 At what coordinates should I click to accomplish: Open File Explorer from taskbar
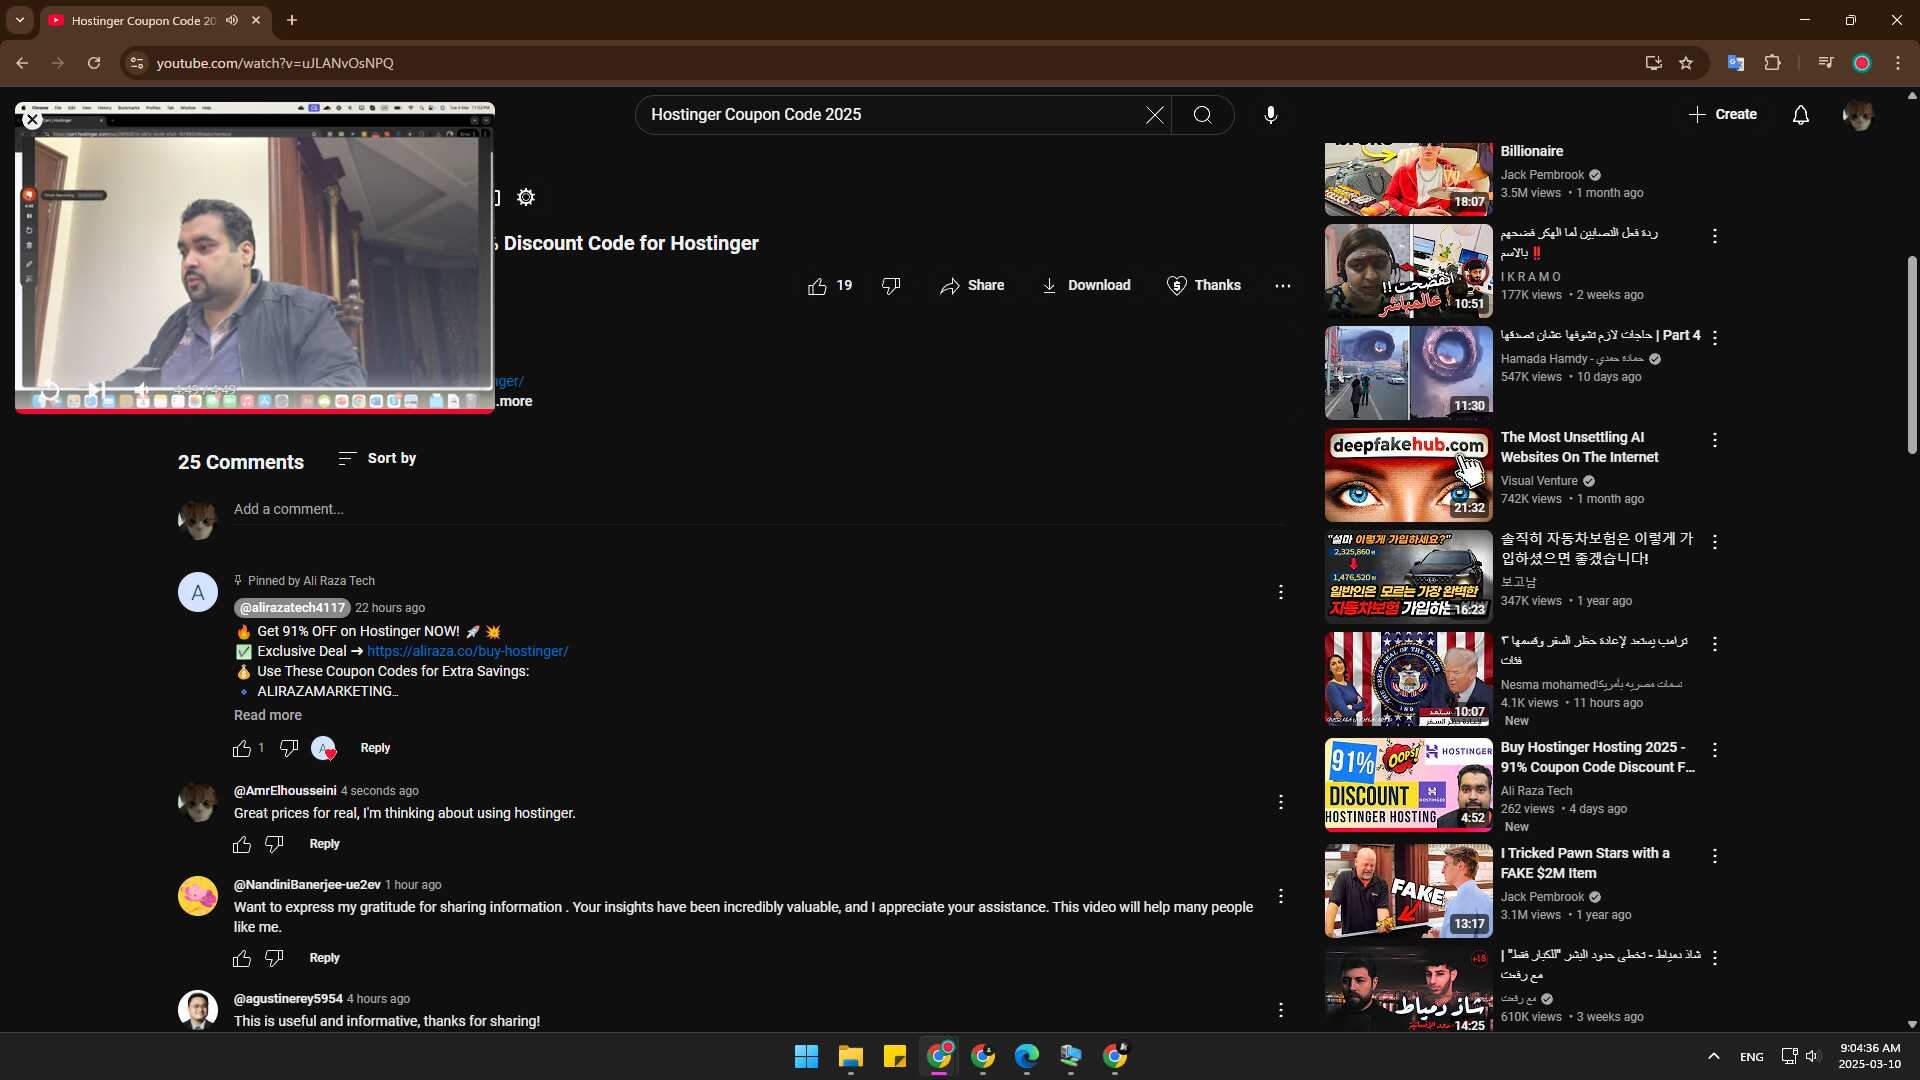851,1056
